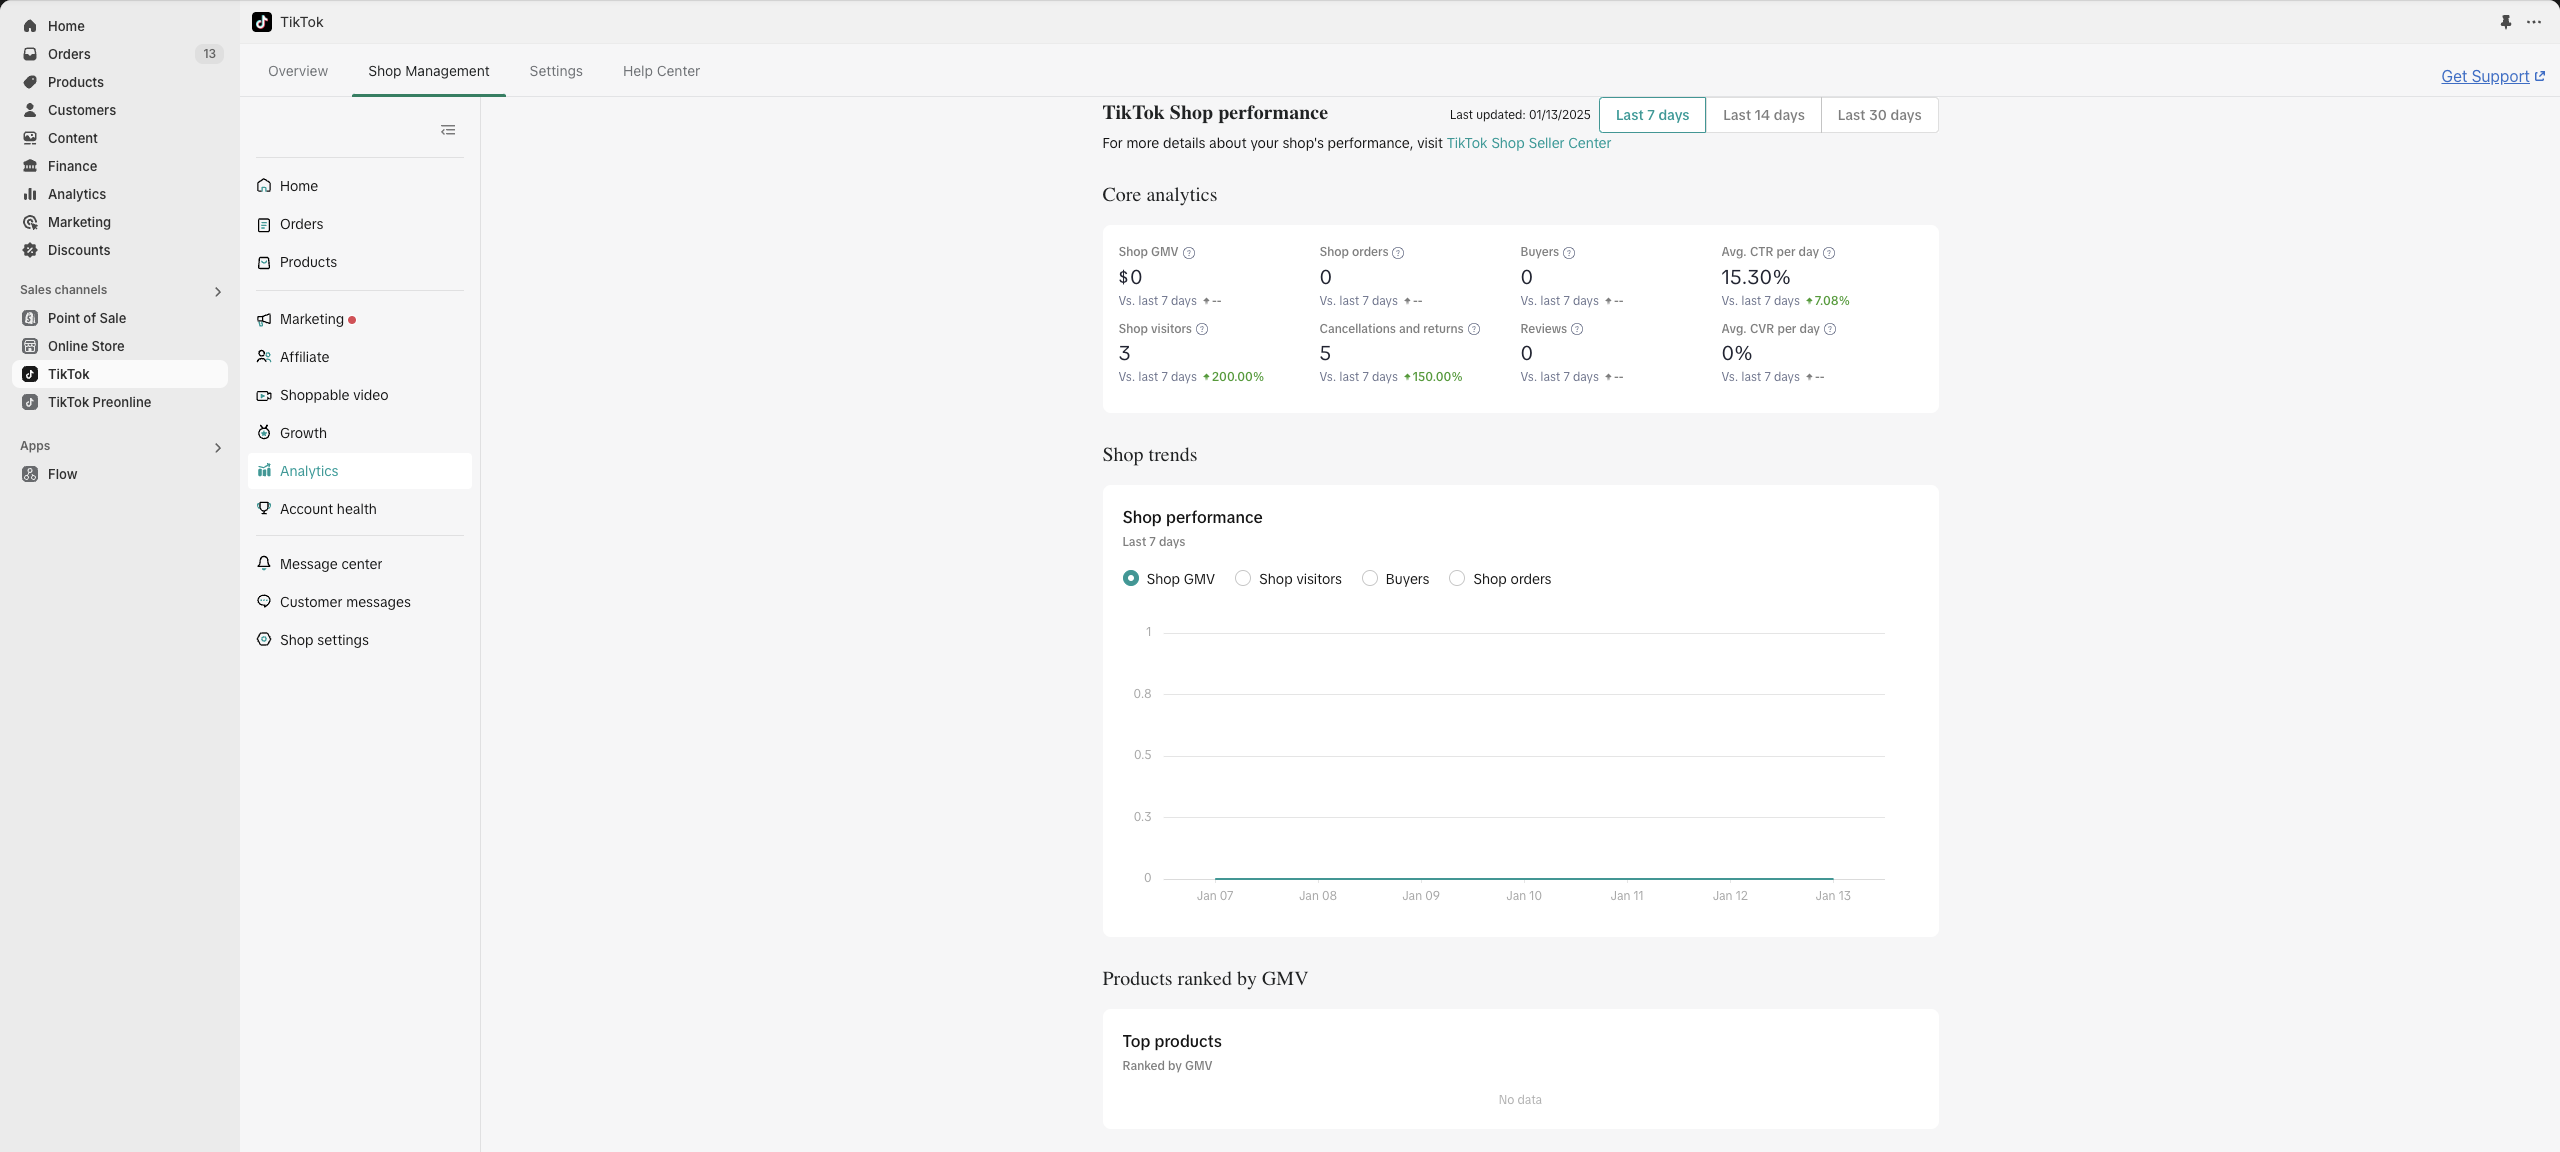This screenshot has width=2560, height=1152.
Task: Open the three-dots more options menu
Action: pos(2533,22)
